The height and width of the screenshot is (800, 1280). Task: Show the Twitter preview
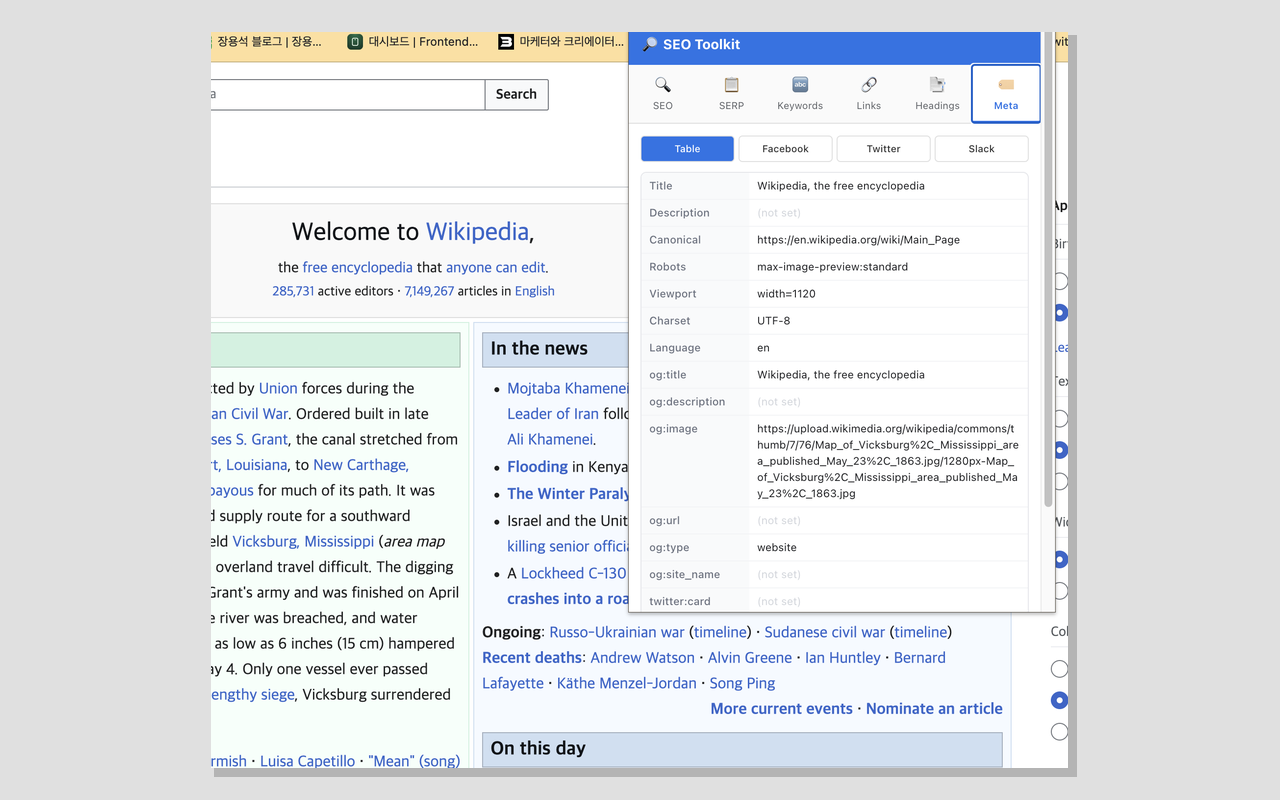coord(883,149)
